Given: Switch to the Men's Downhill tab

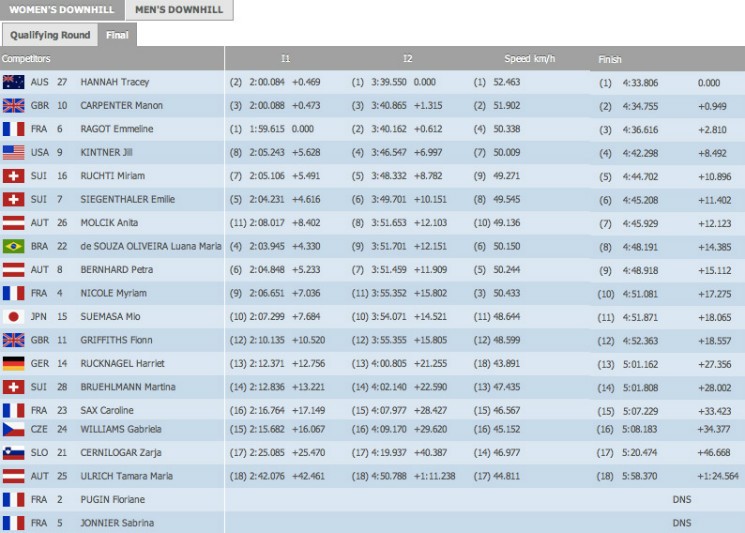Looking at the screenshot, I should pos(180,10).
